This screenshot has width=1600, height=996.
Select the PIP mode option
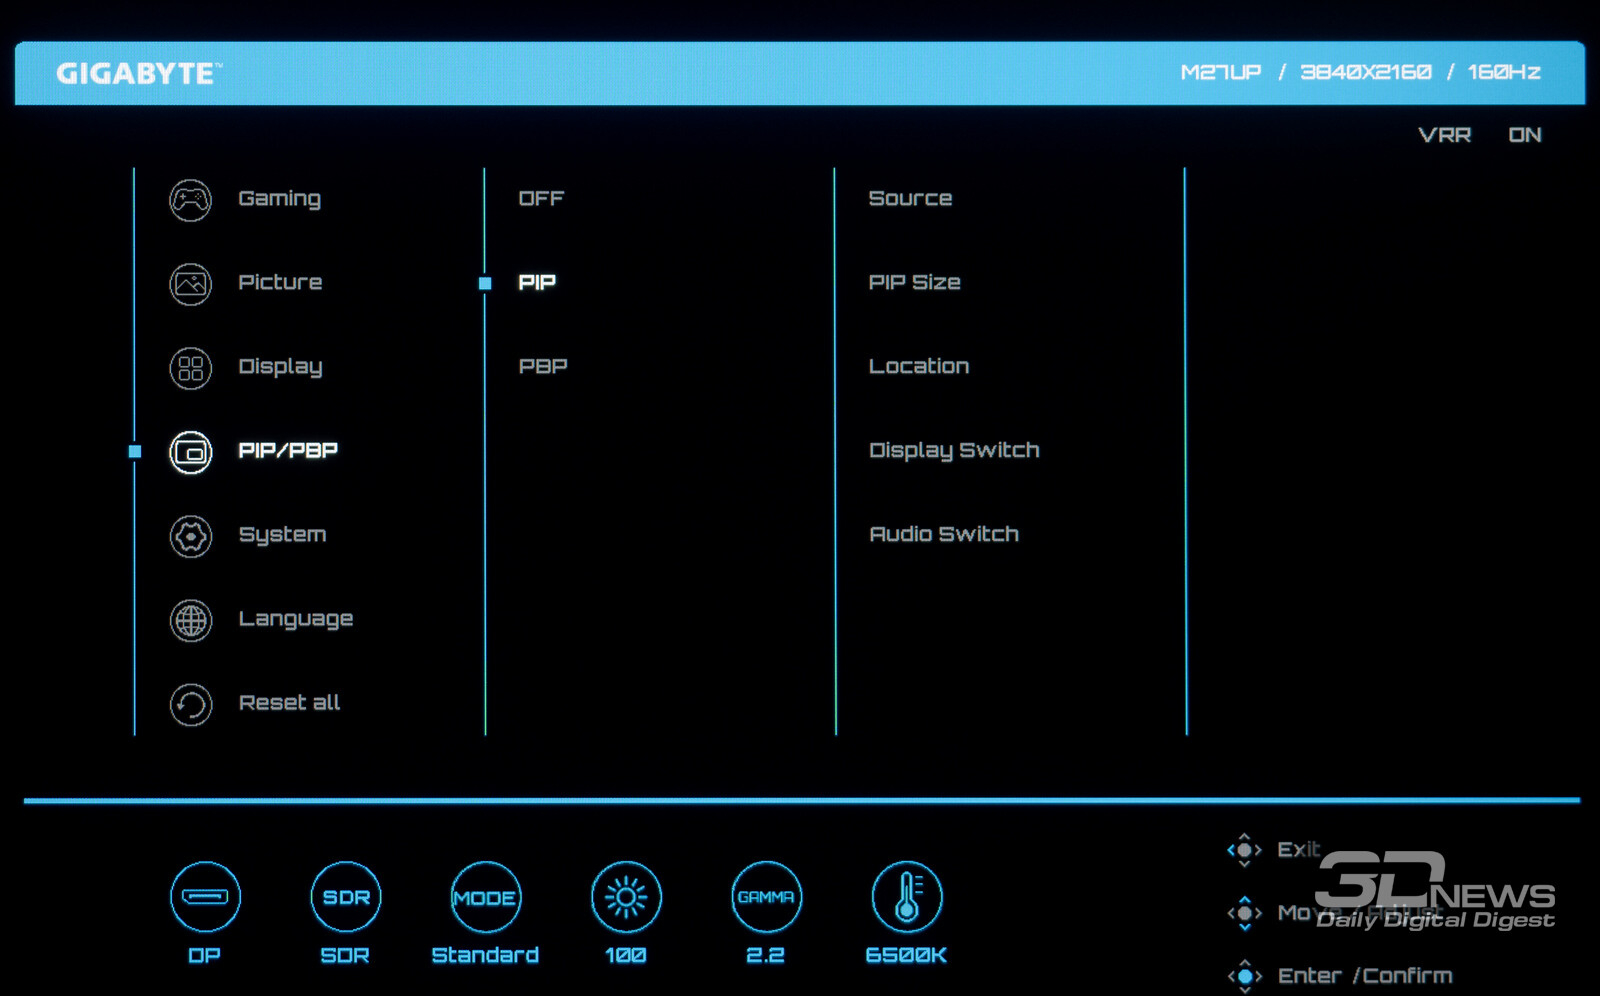(537, 283)
